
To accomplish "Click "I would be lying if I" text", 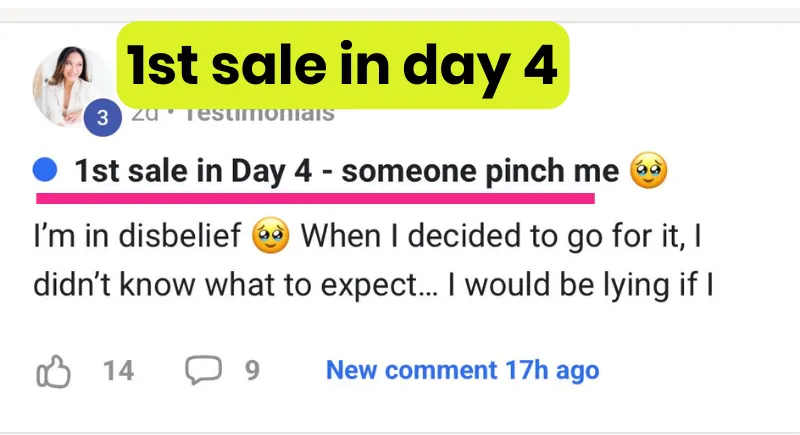I will 580,286.
